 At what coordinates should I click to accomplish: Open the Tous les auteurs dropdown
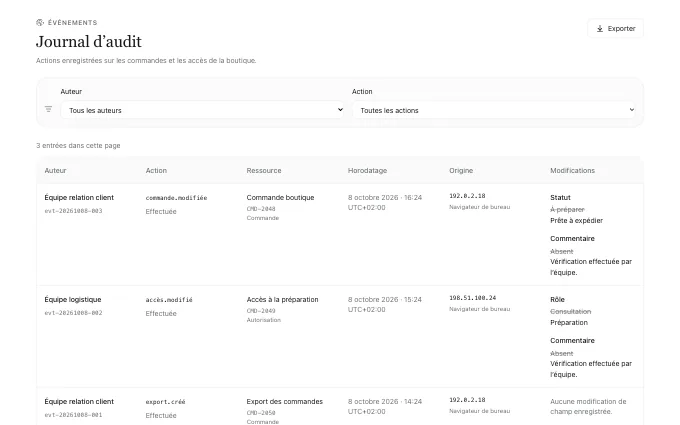pyautogui.click(x=203, y=110)
